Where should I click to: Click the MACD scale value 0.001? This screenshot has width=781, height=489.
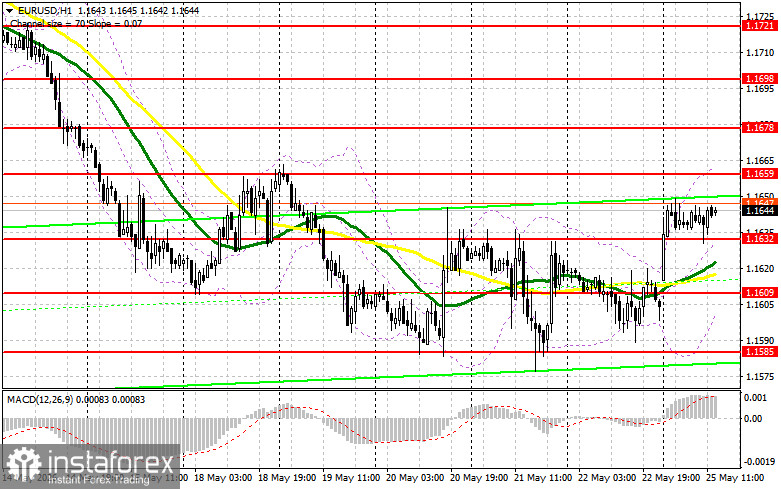pyautogui.click(x=755, y=398)
